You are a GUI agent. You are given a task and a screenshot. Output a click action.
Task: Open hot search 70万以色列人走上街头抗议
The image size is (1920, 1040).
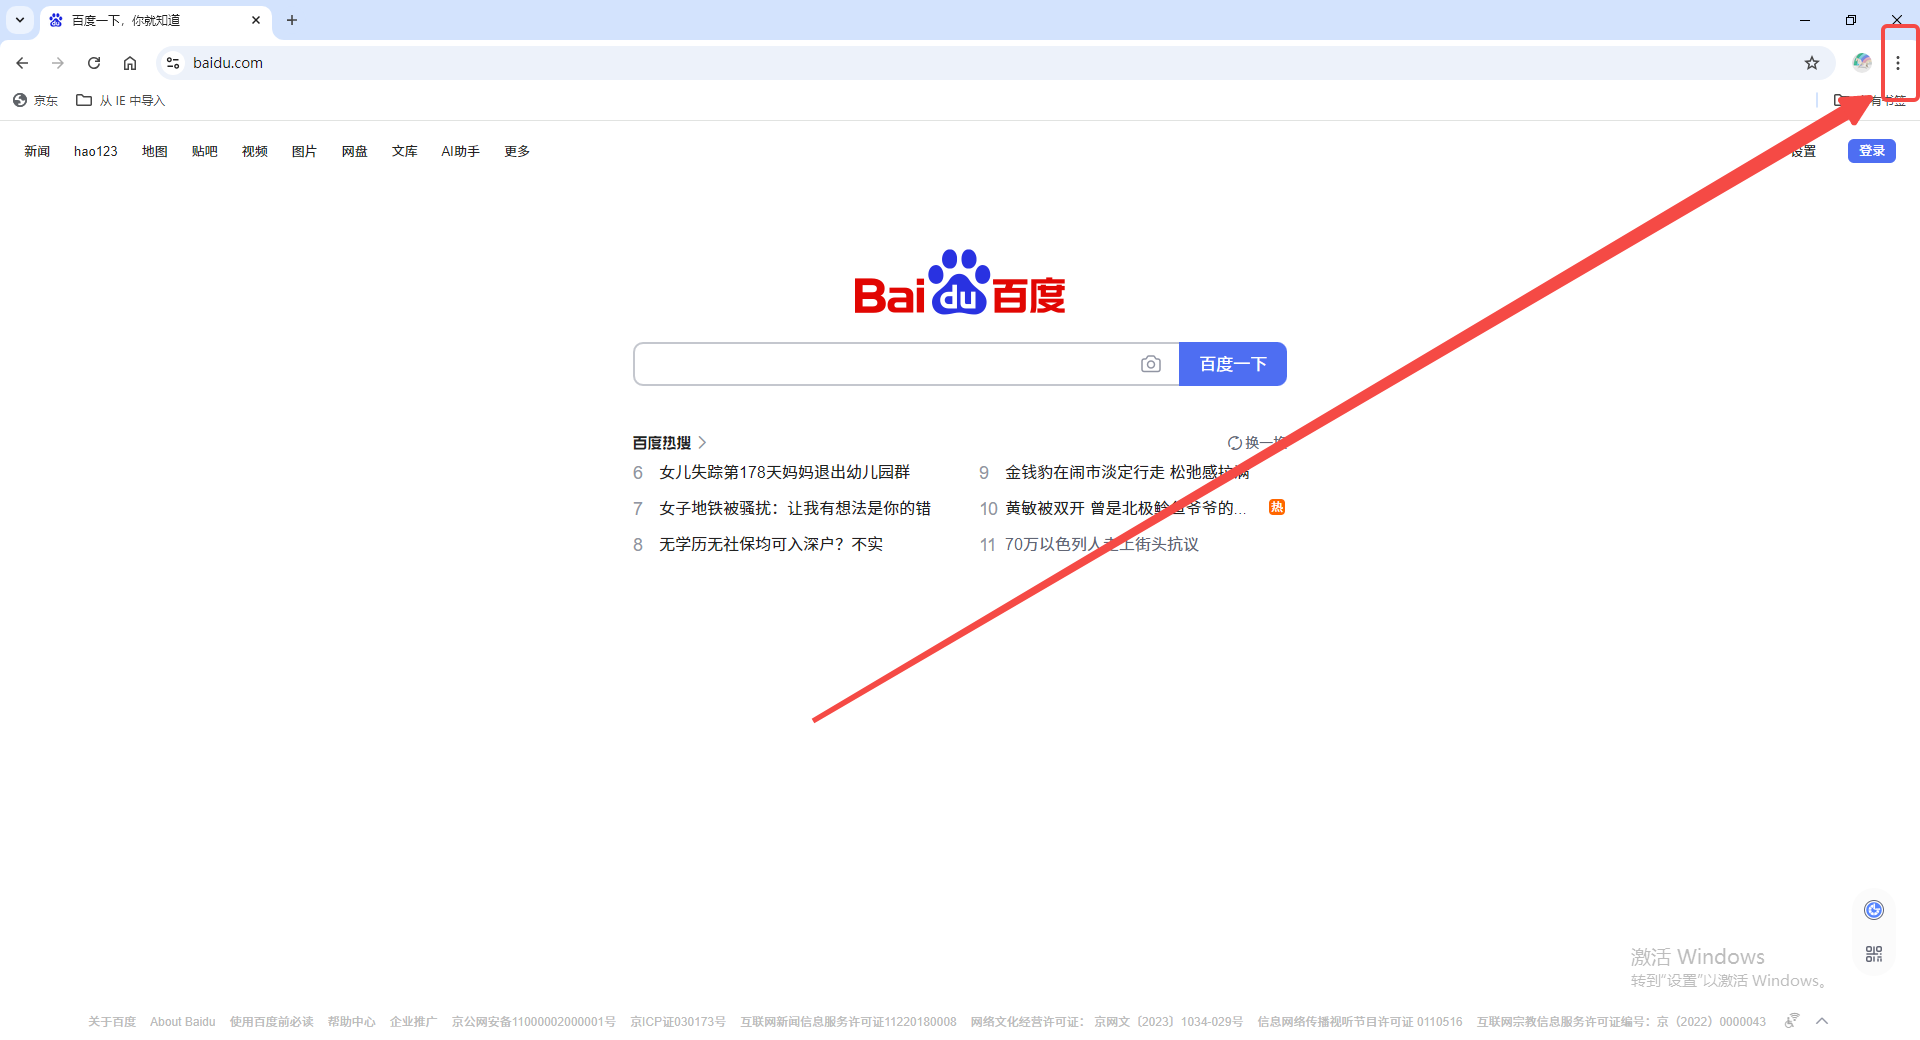pyautogui.click(x=1102, y=544)
